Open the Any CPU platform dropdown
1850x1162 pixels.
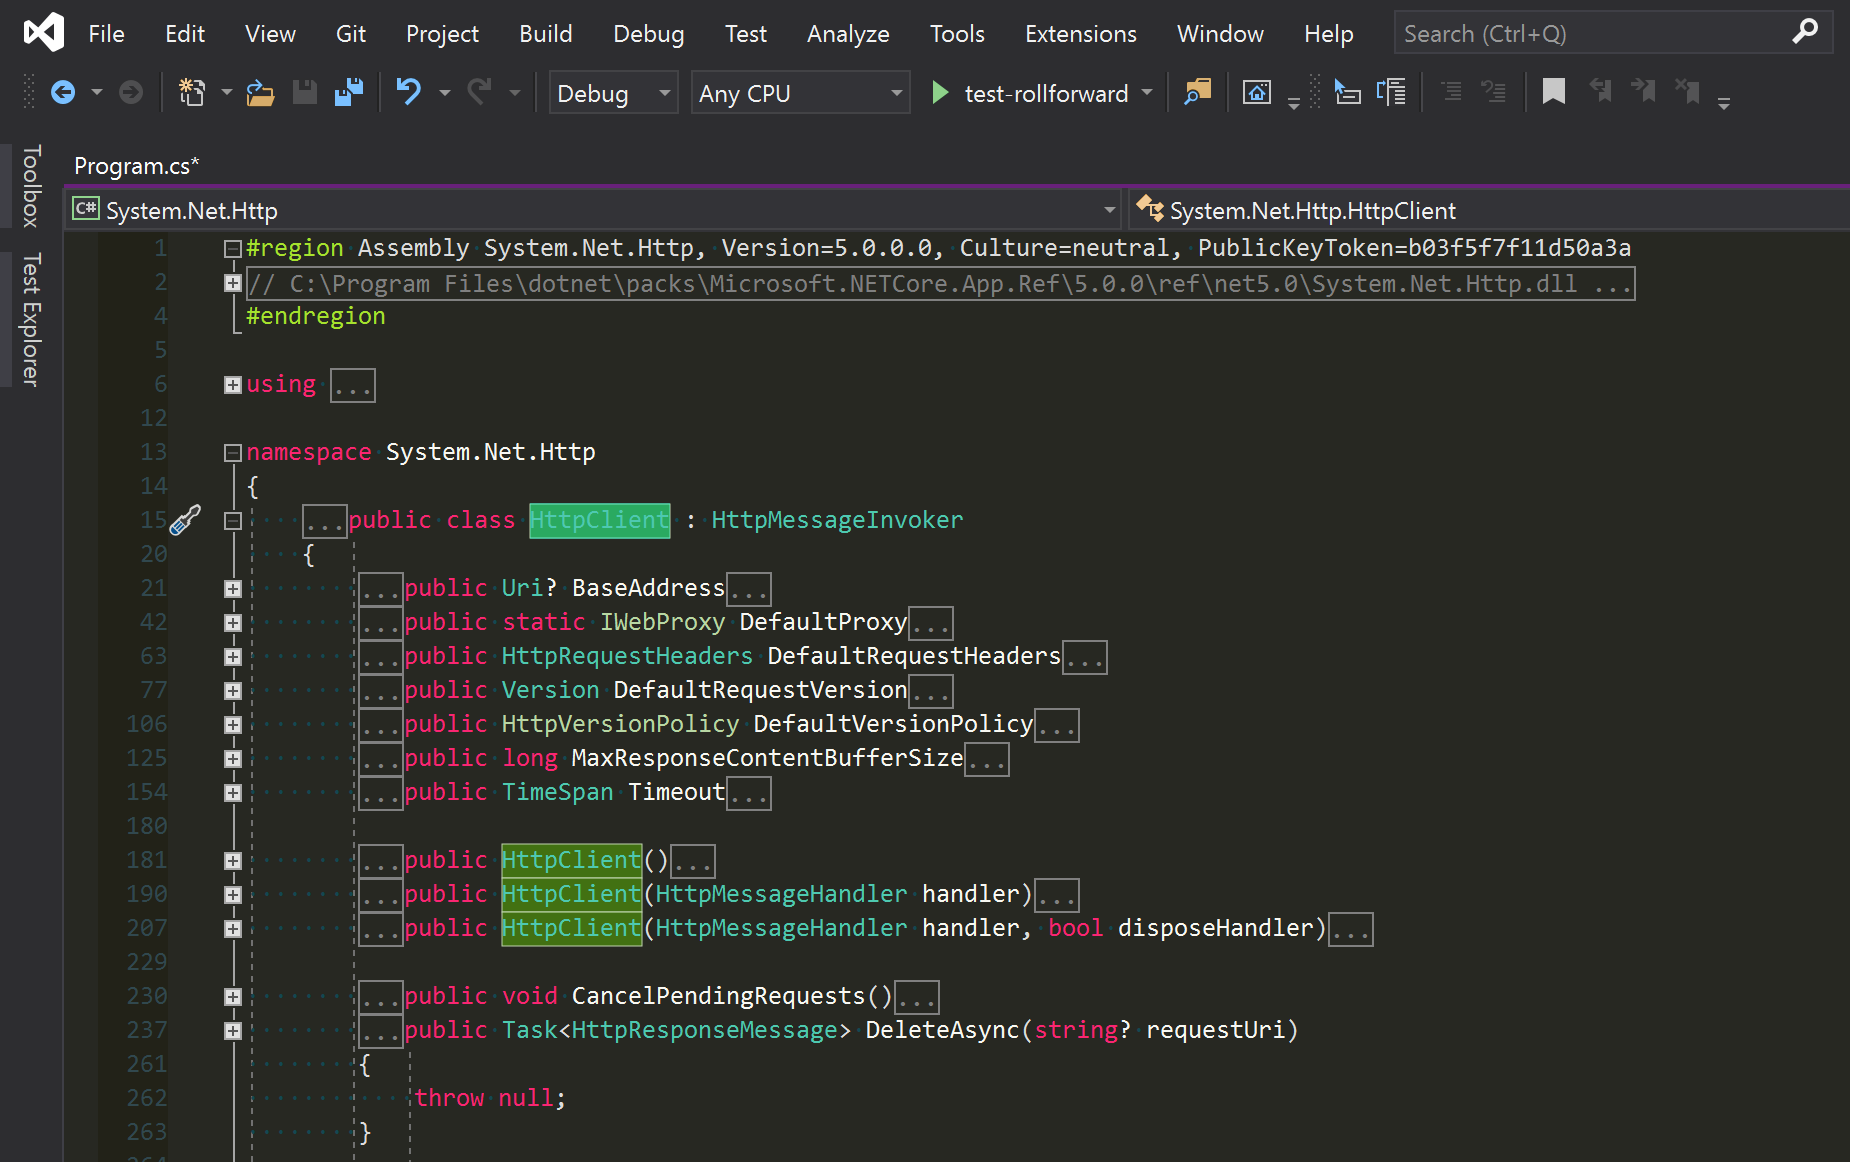coord(798,92)
